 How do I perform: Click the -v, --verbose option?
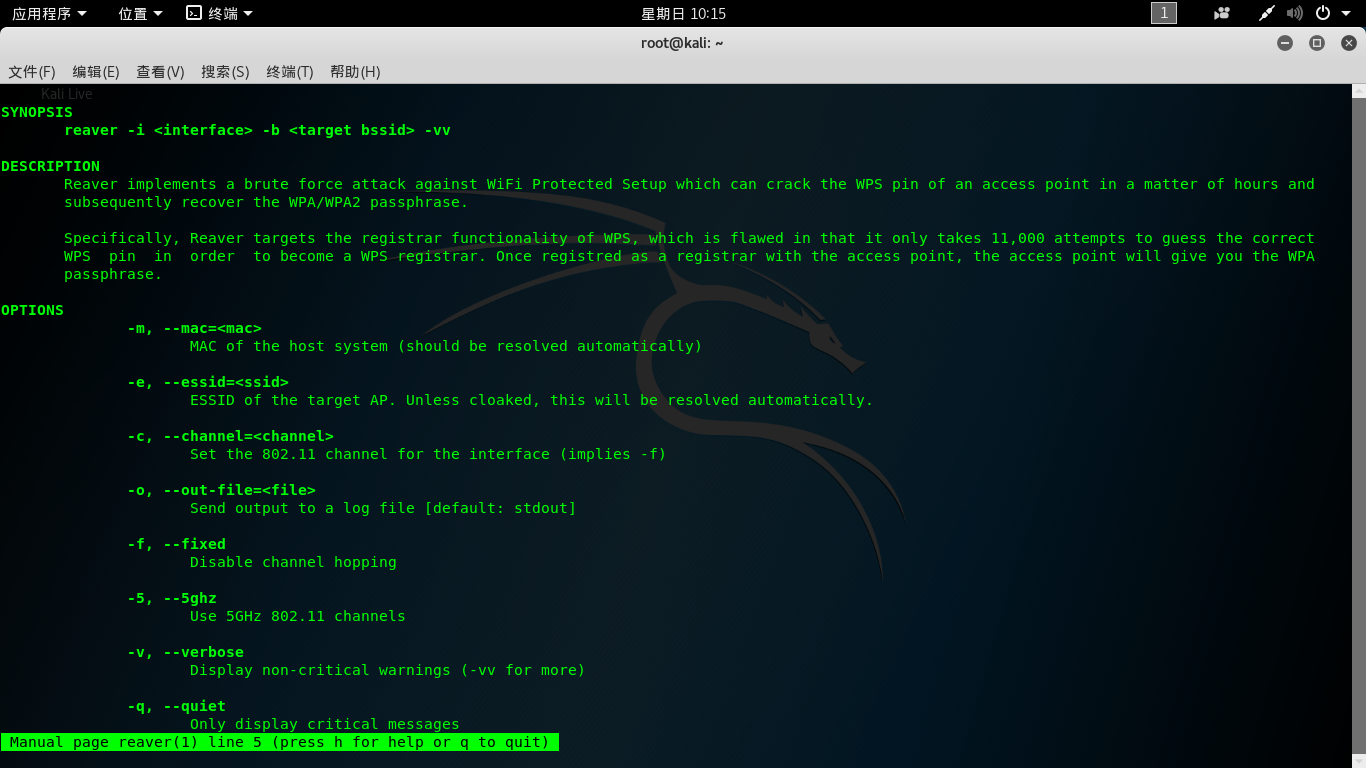(185, 652)
